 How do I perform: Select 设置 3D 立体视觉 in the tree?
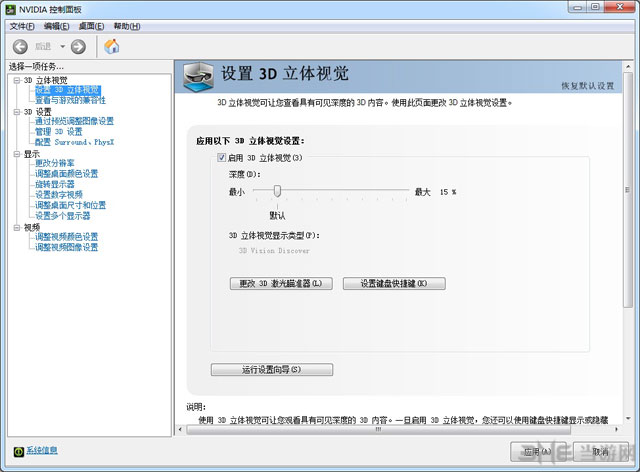[68, 90]
